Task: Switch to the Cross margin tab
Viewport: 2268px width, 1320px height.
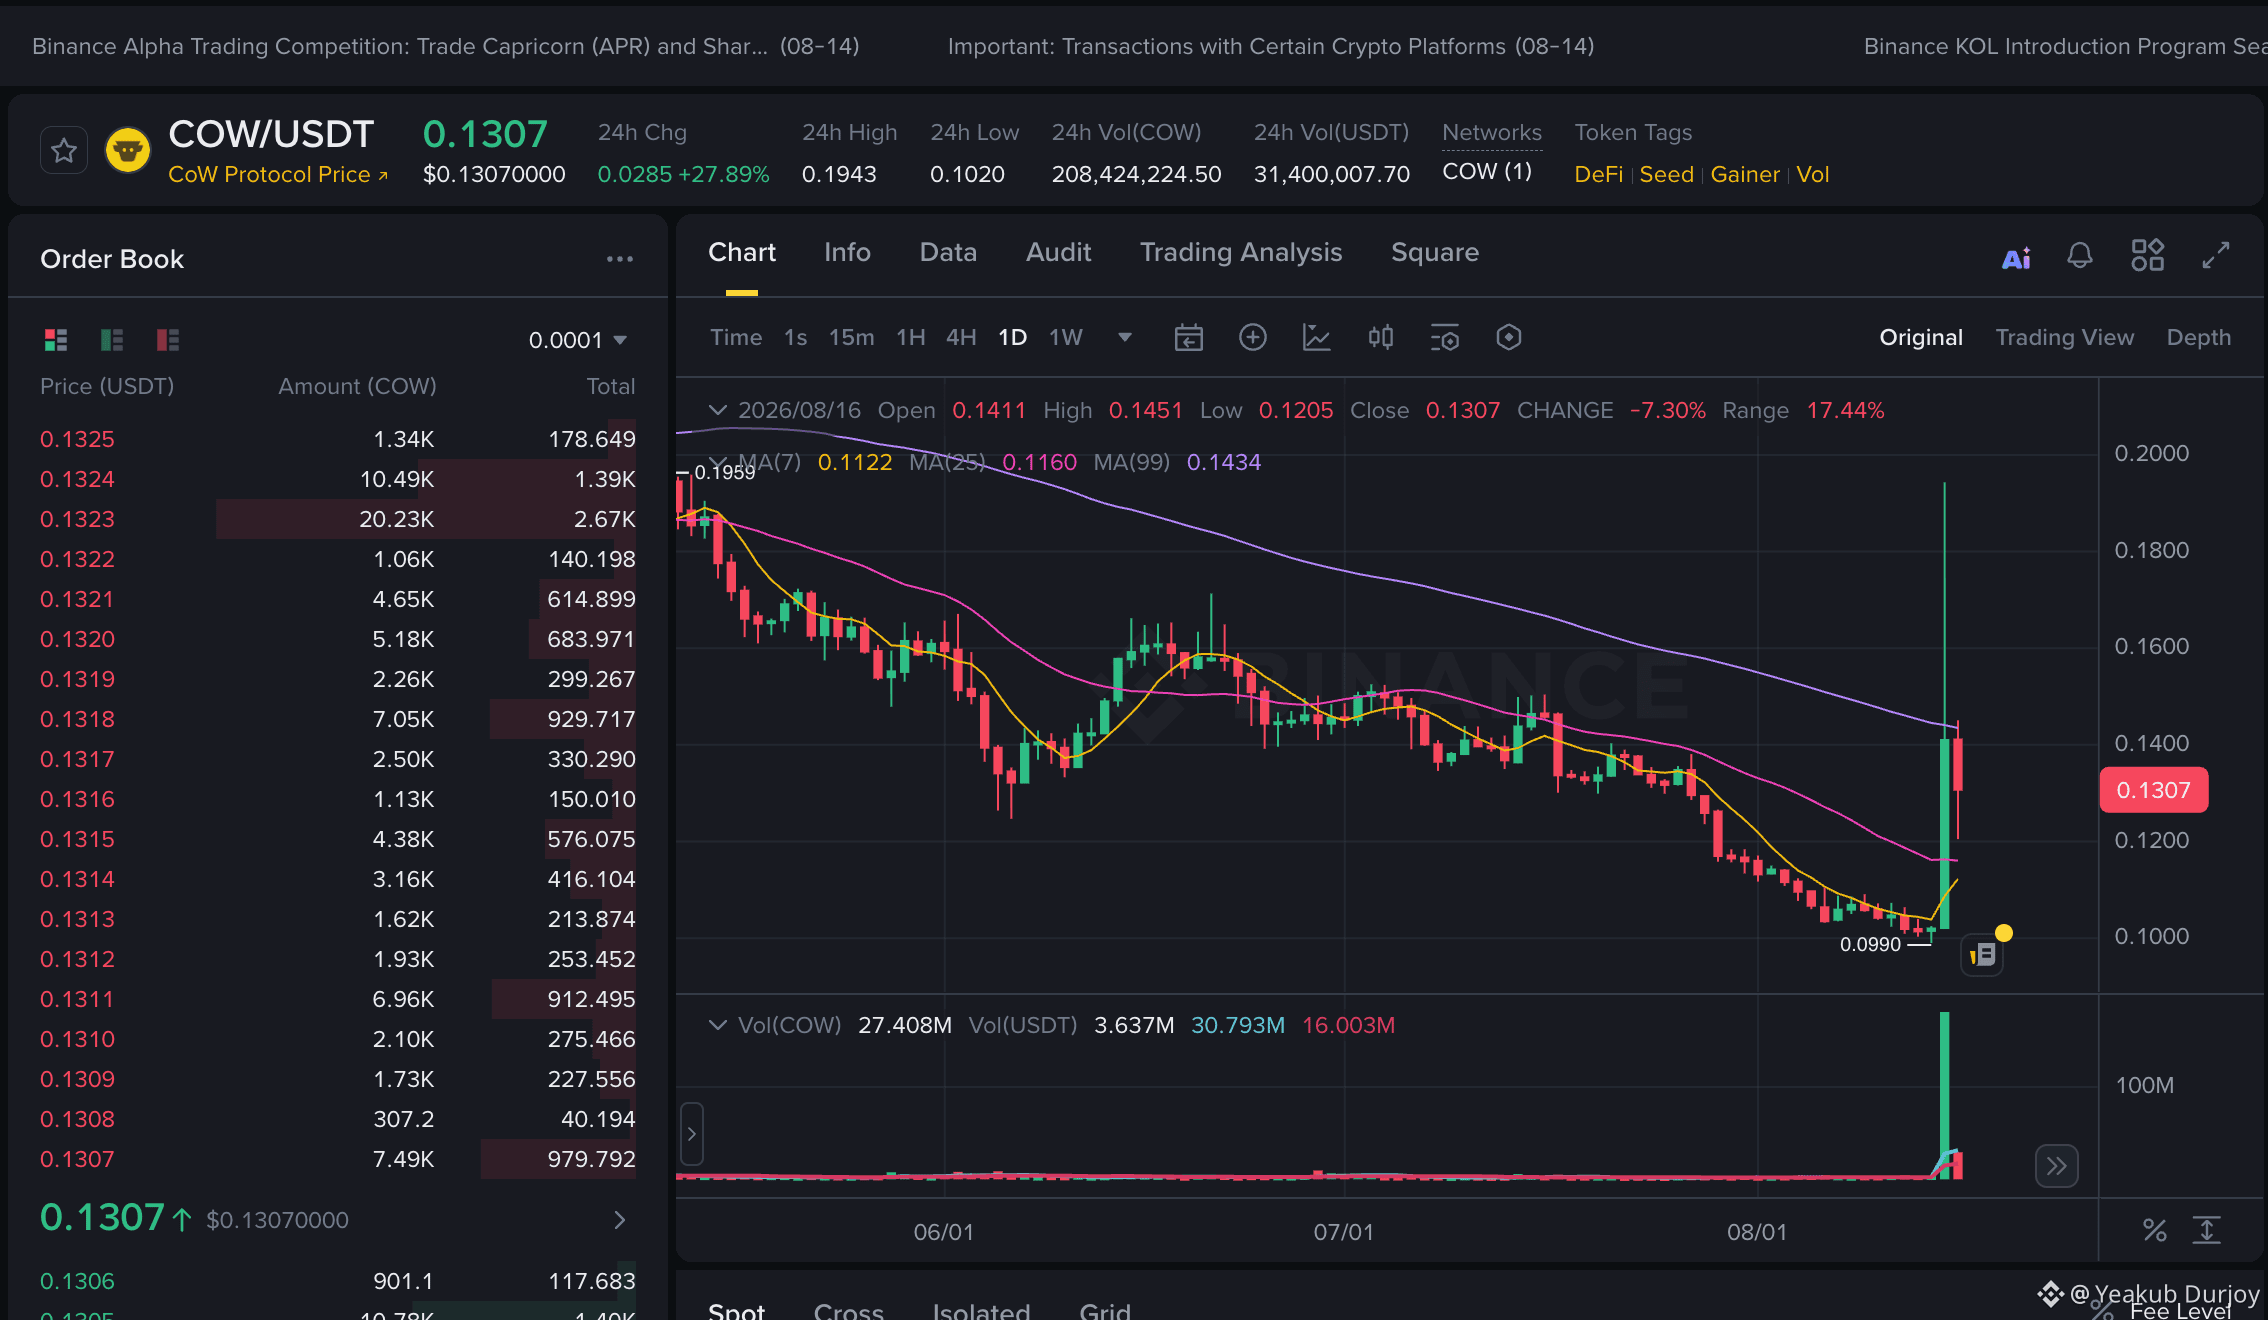Action: coord(849,1310)
